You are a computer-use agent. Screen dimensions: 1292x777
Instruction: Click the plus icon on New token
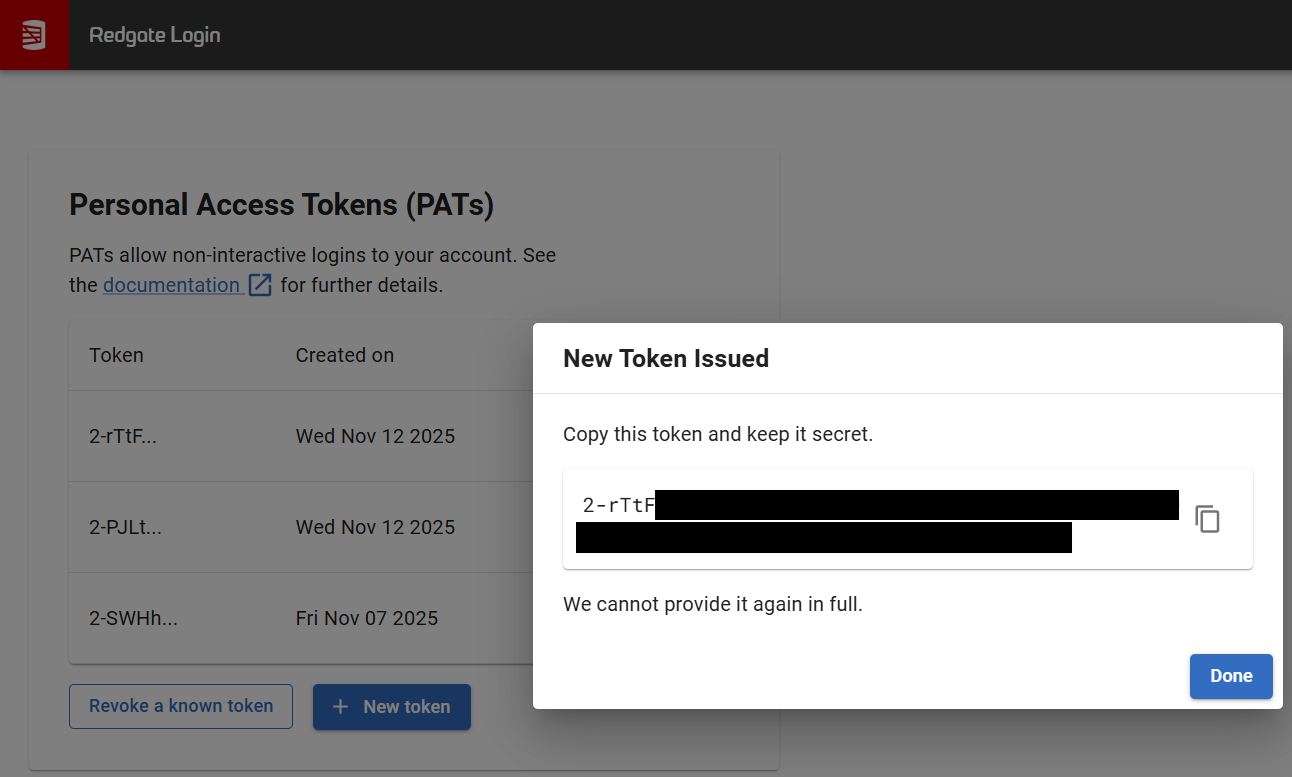(x=340, y=706)
